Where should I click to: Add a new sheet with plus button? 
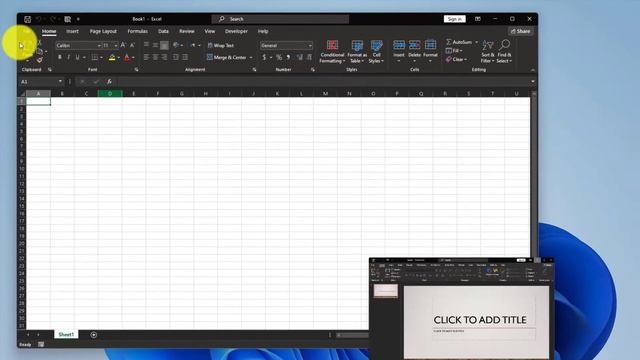(93, 335)
